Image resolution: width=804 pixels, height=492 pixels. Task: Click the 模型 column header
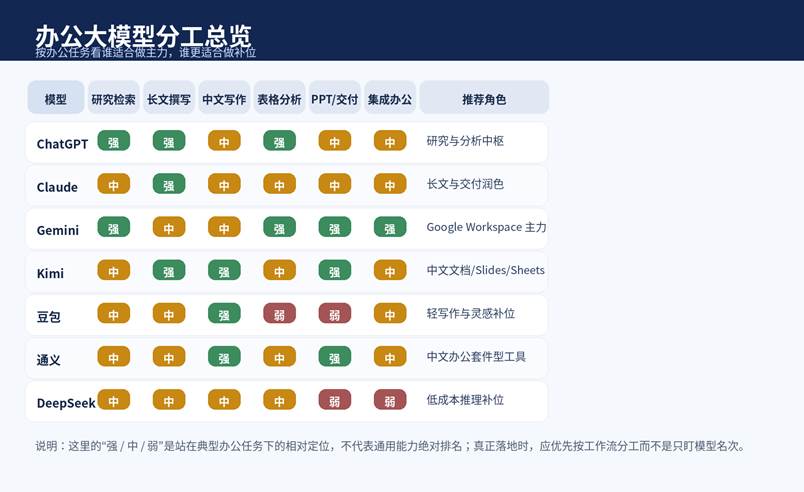point(56,99)
